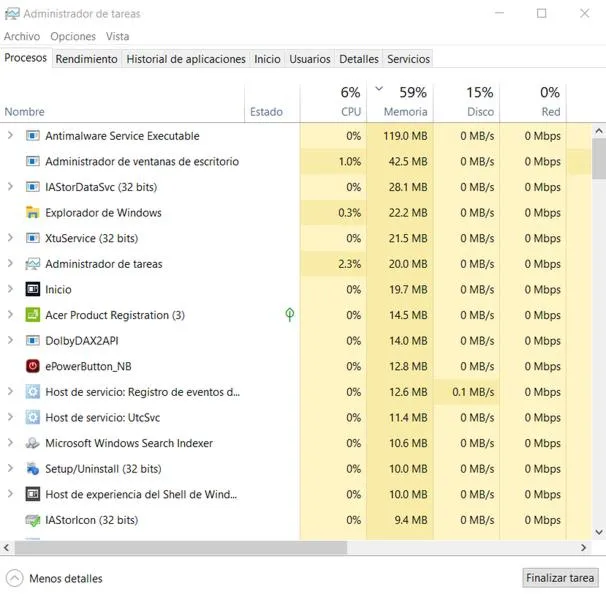606x600 pixels.
Task: Sort processes by Red column
Action: click(533, 103)
